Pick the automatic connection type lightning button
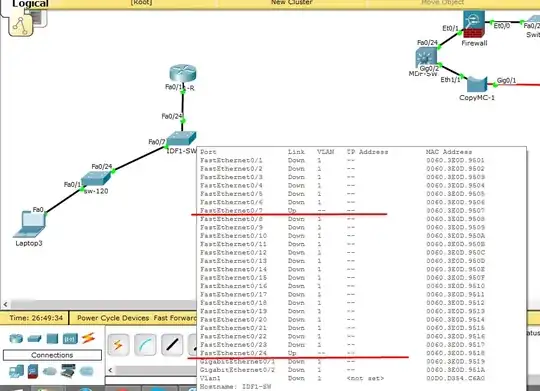Viewport: 540px width, 391px height. point(118,344)
